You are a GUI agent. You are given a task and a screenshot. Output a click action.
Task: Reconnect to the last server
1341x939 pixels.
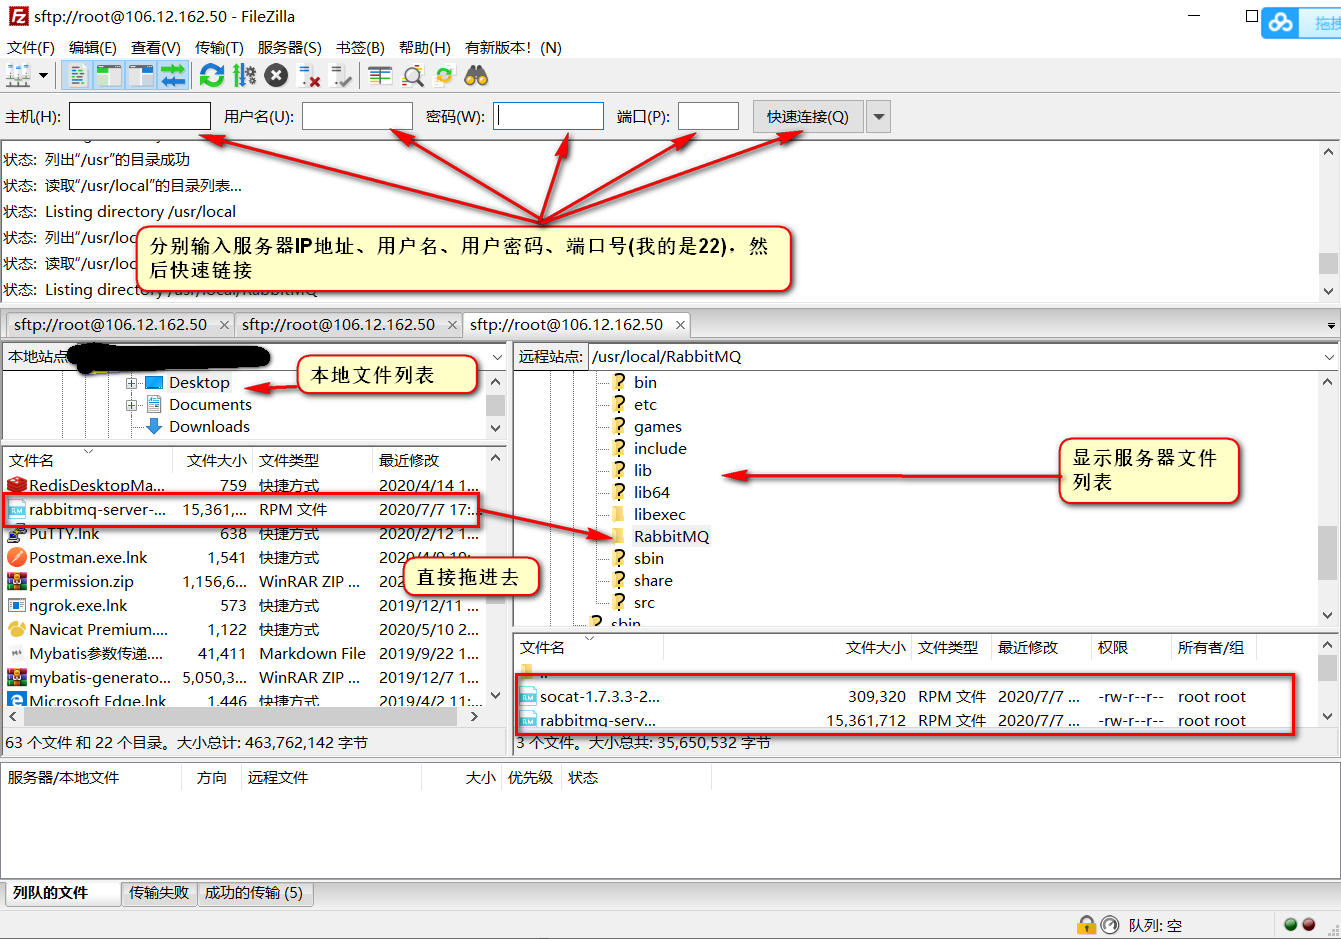click(341, 75)
